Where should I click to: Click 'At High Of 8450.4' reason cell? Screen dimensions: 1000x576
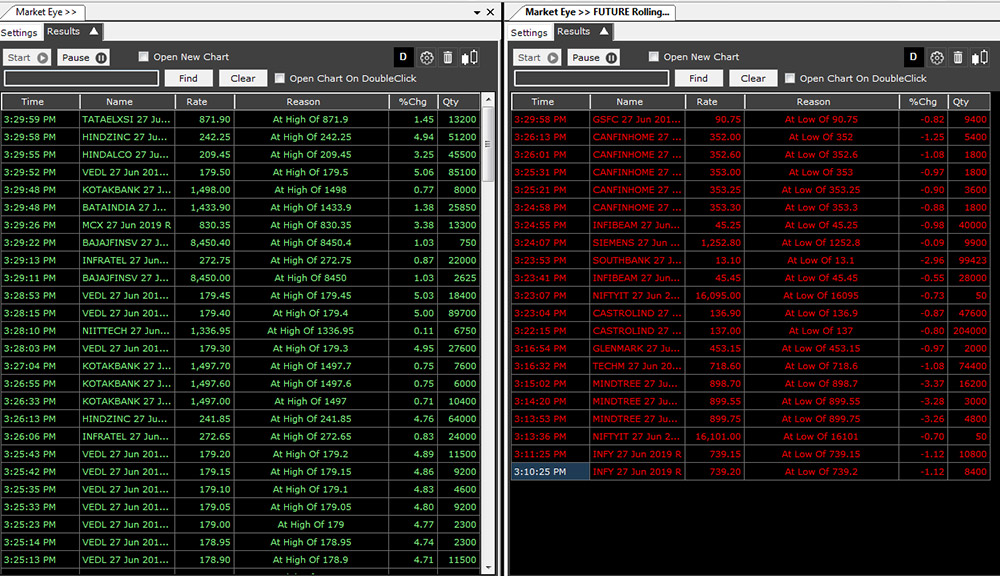(x=311, y=243)
